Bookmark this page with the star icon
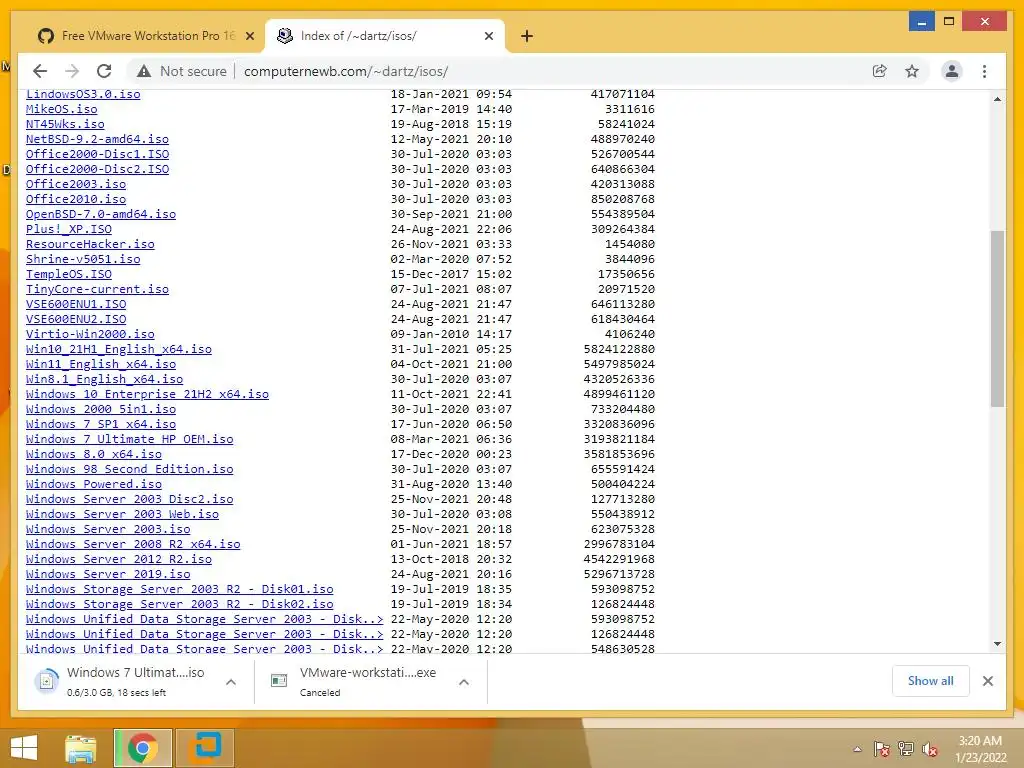The width and height of the screenshot is (1024, 768). pyautogui.click(x=912, y=71)
